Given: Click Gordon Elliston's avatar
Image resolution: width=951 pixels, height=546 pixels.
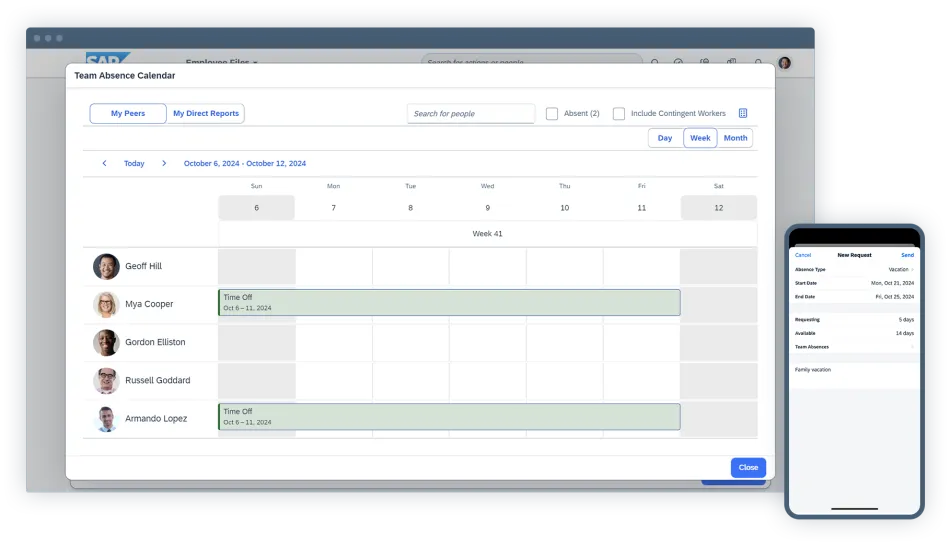Looking at the screenshot, I should [x=106, y=343].
